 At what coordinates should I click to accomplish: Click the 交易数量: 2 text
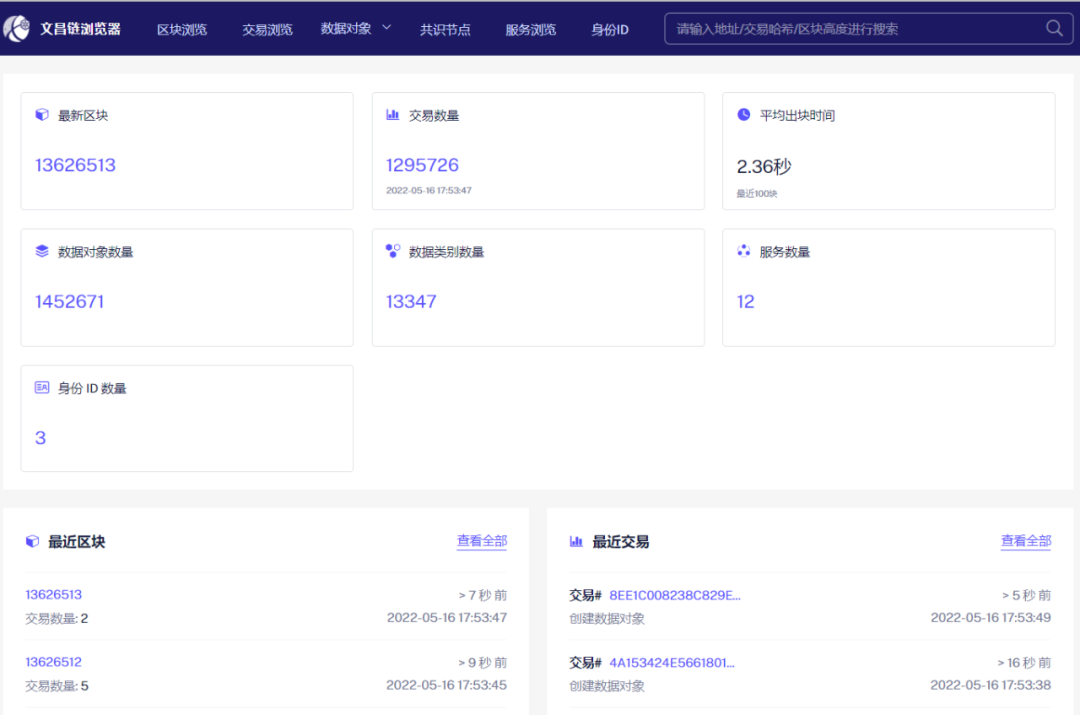(x=56, y=619)
